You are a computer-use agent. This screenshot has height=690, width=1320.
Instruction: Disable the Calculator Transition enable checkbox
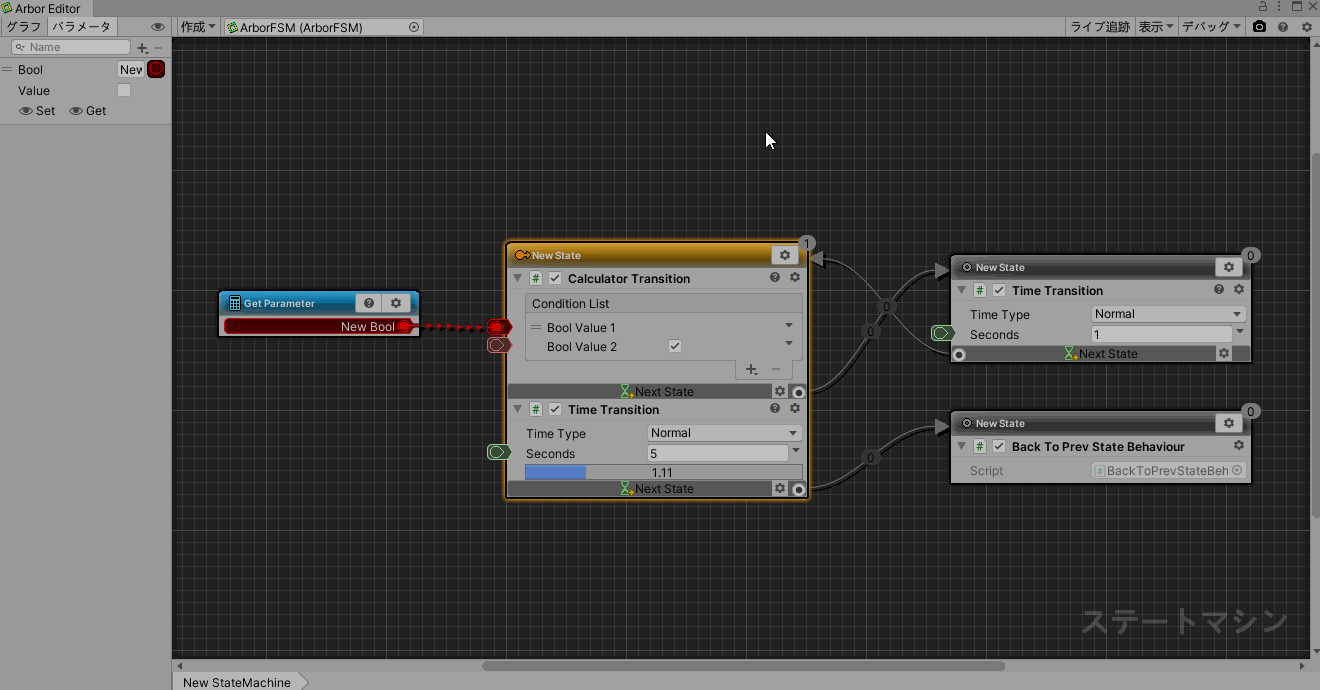tap(555, 279)
